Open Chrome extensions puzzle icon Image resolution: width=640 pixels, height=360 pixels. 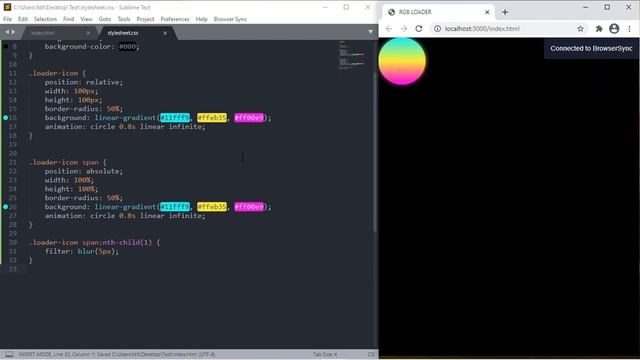pos(599,29)
